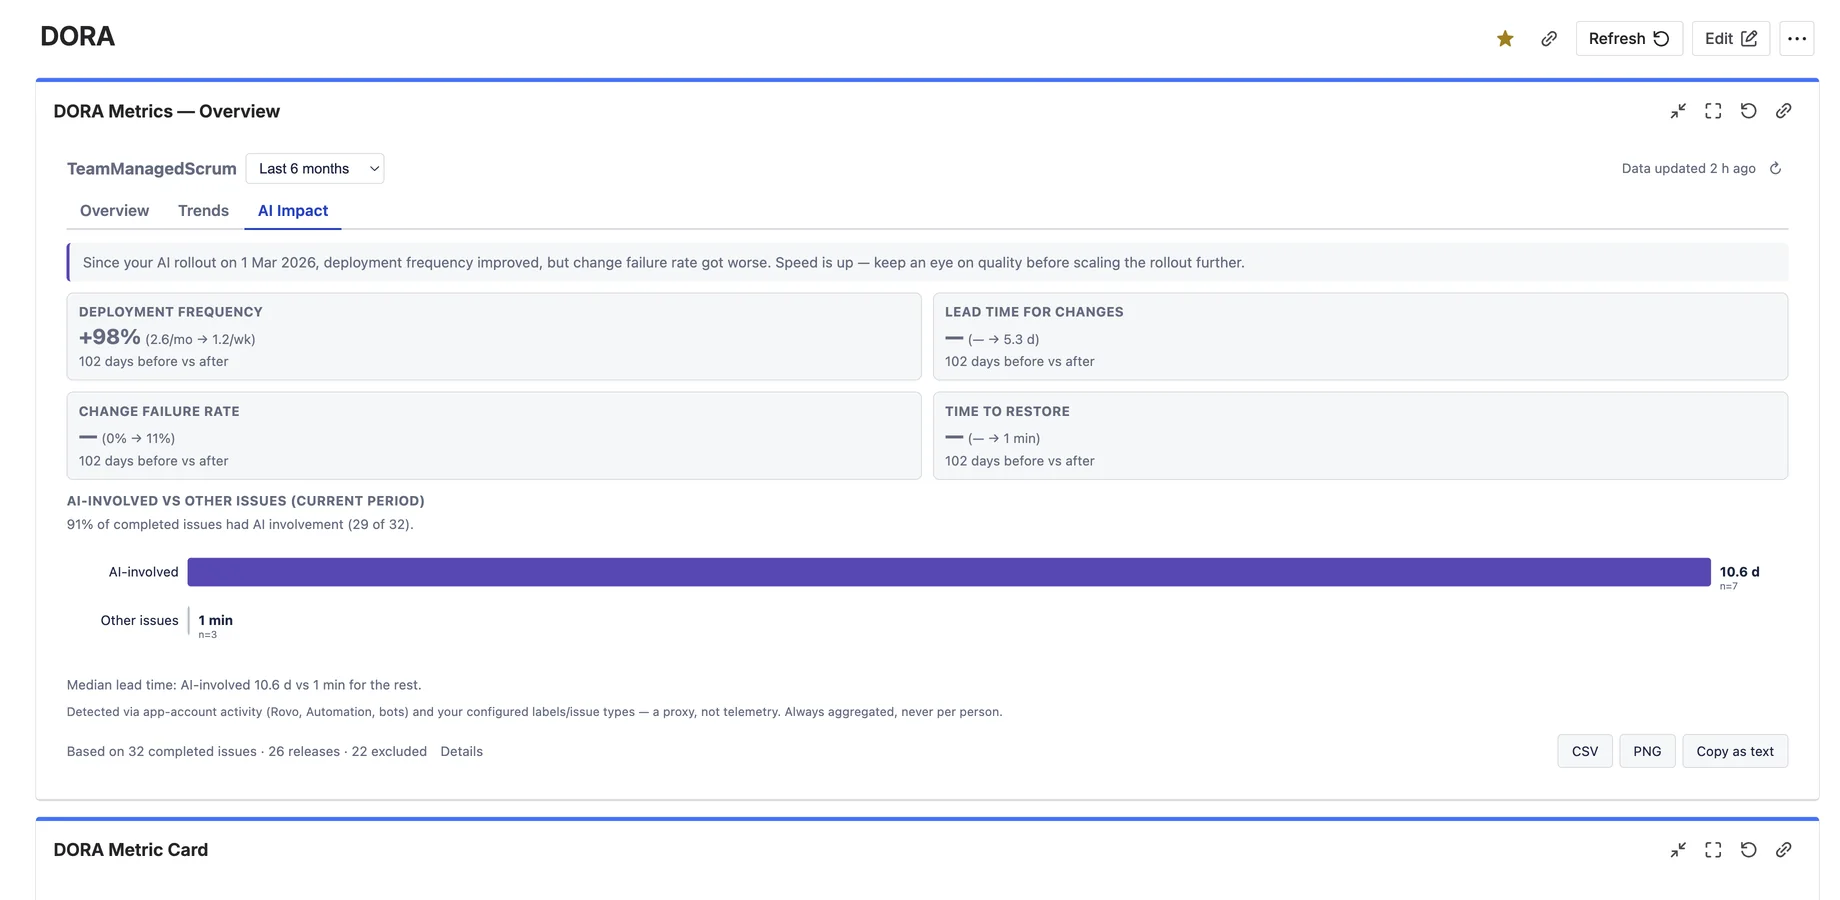Viewport: 1840px width, 900px height.
Task: Click the DORA page title
Action: coord(77,37)
